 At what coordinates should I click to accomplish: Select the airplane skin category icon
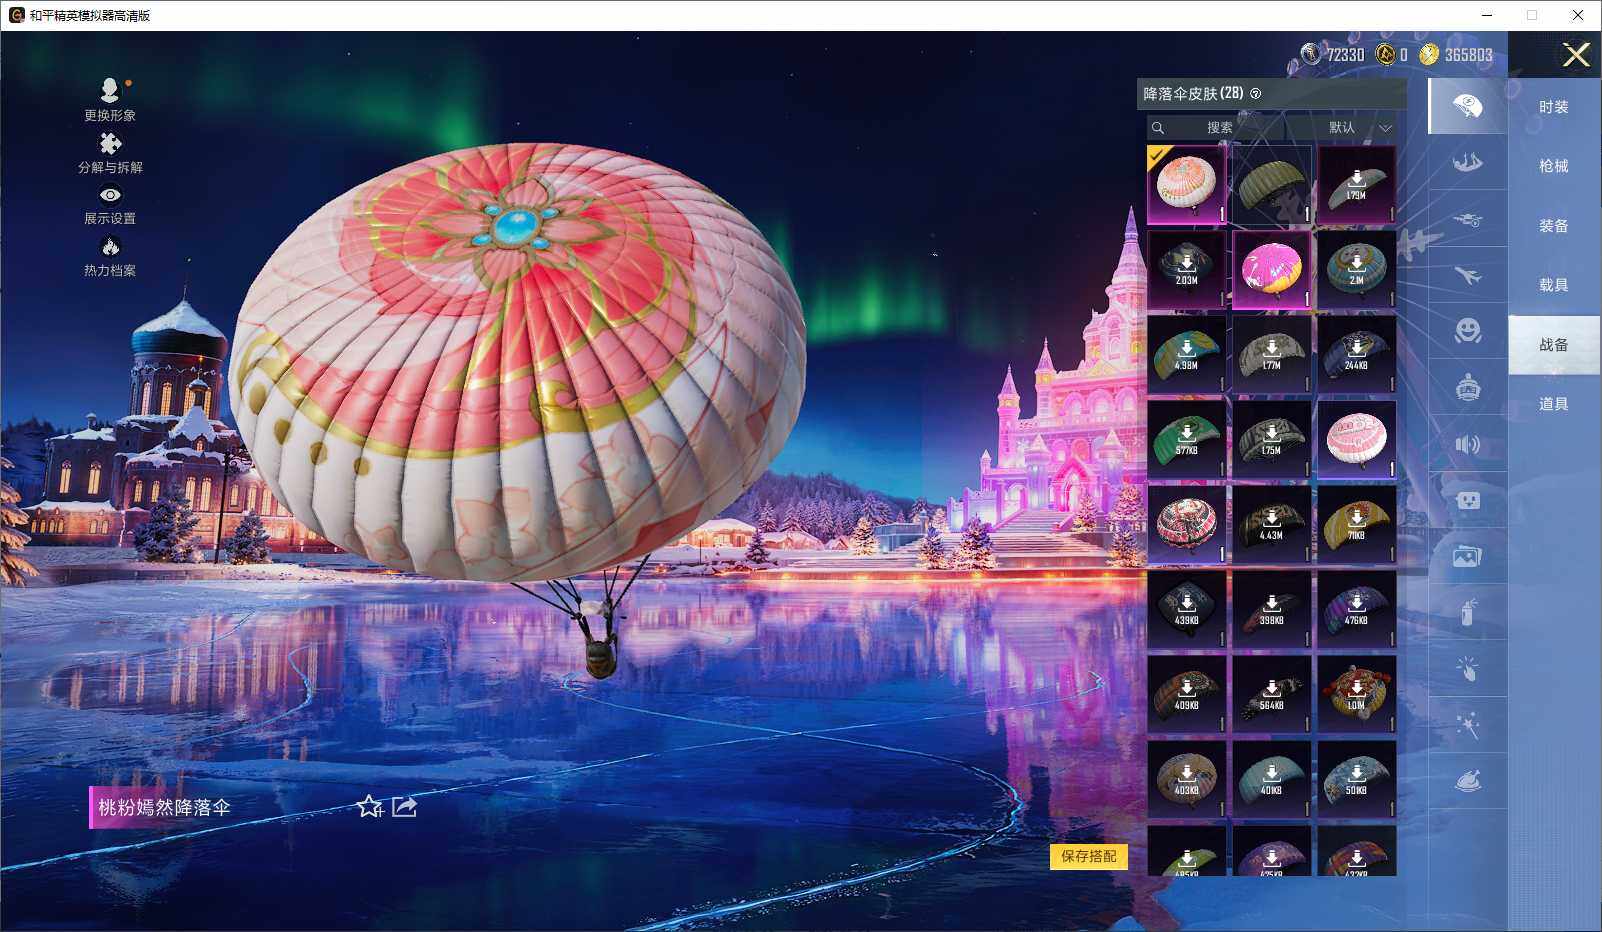(1467, 275)
